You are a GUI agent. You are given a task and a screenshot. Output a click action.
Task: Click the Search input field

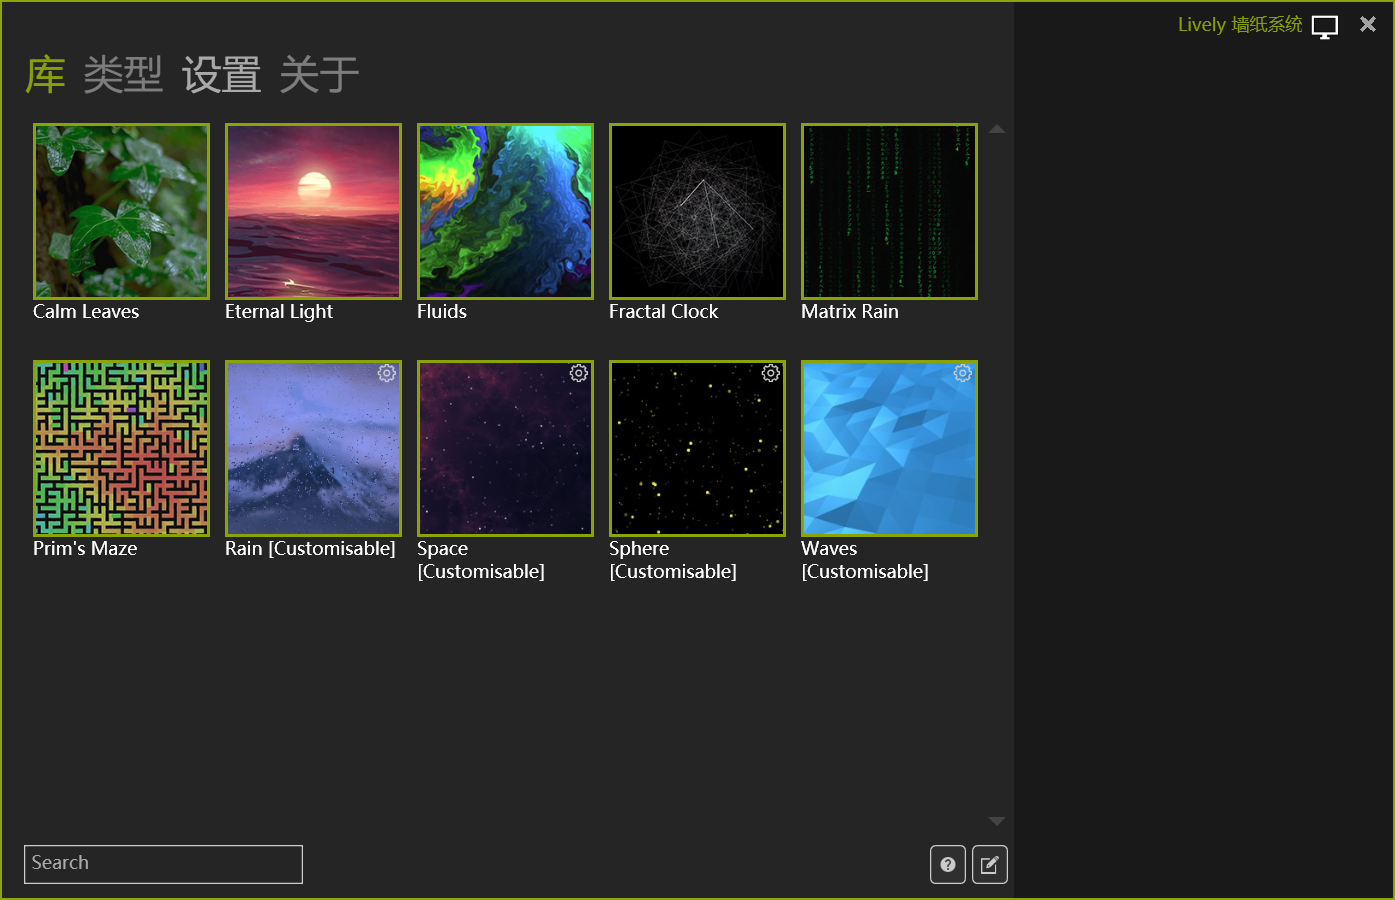(163, 864)
